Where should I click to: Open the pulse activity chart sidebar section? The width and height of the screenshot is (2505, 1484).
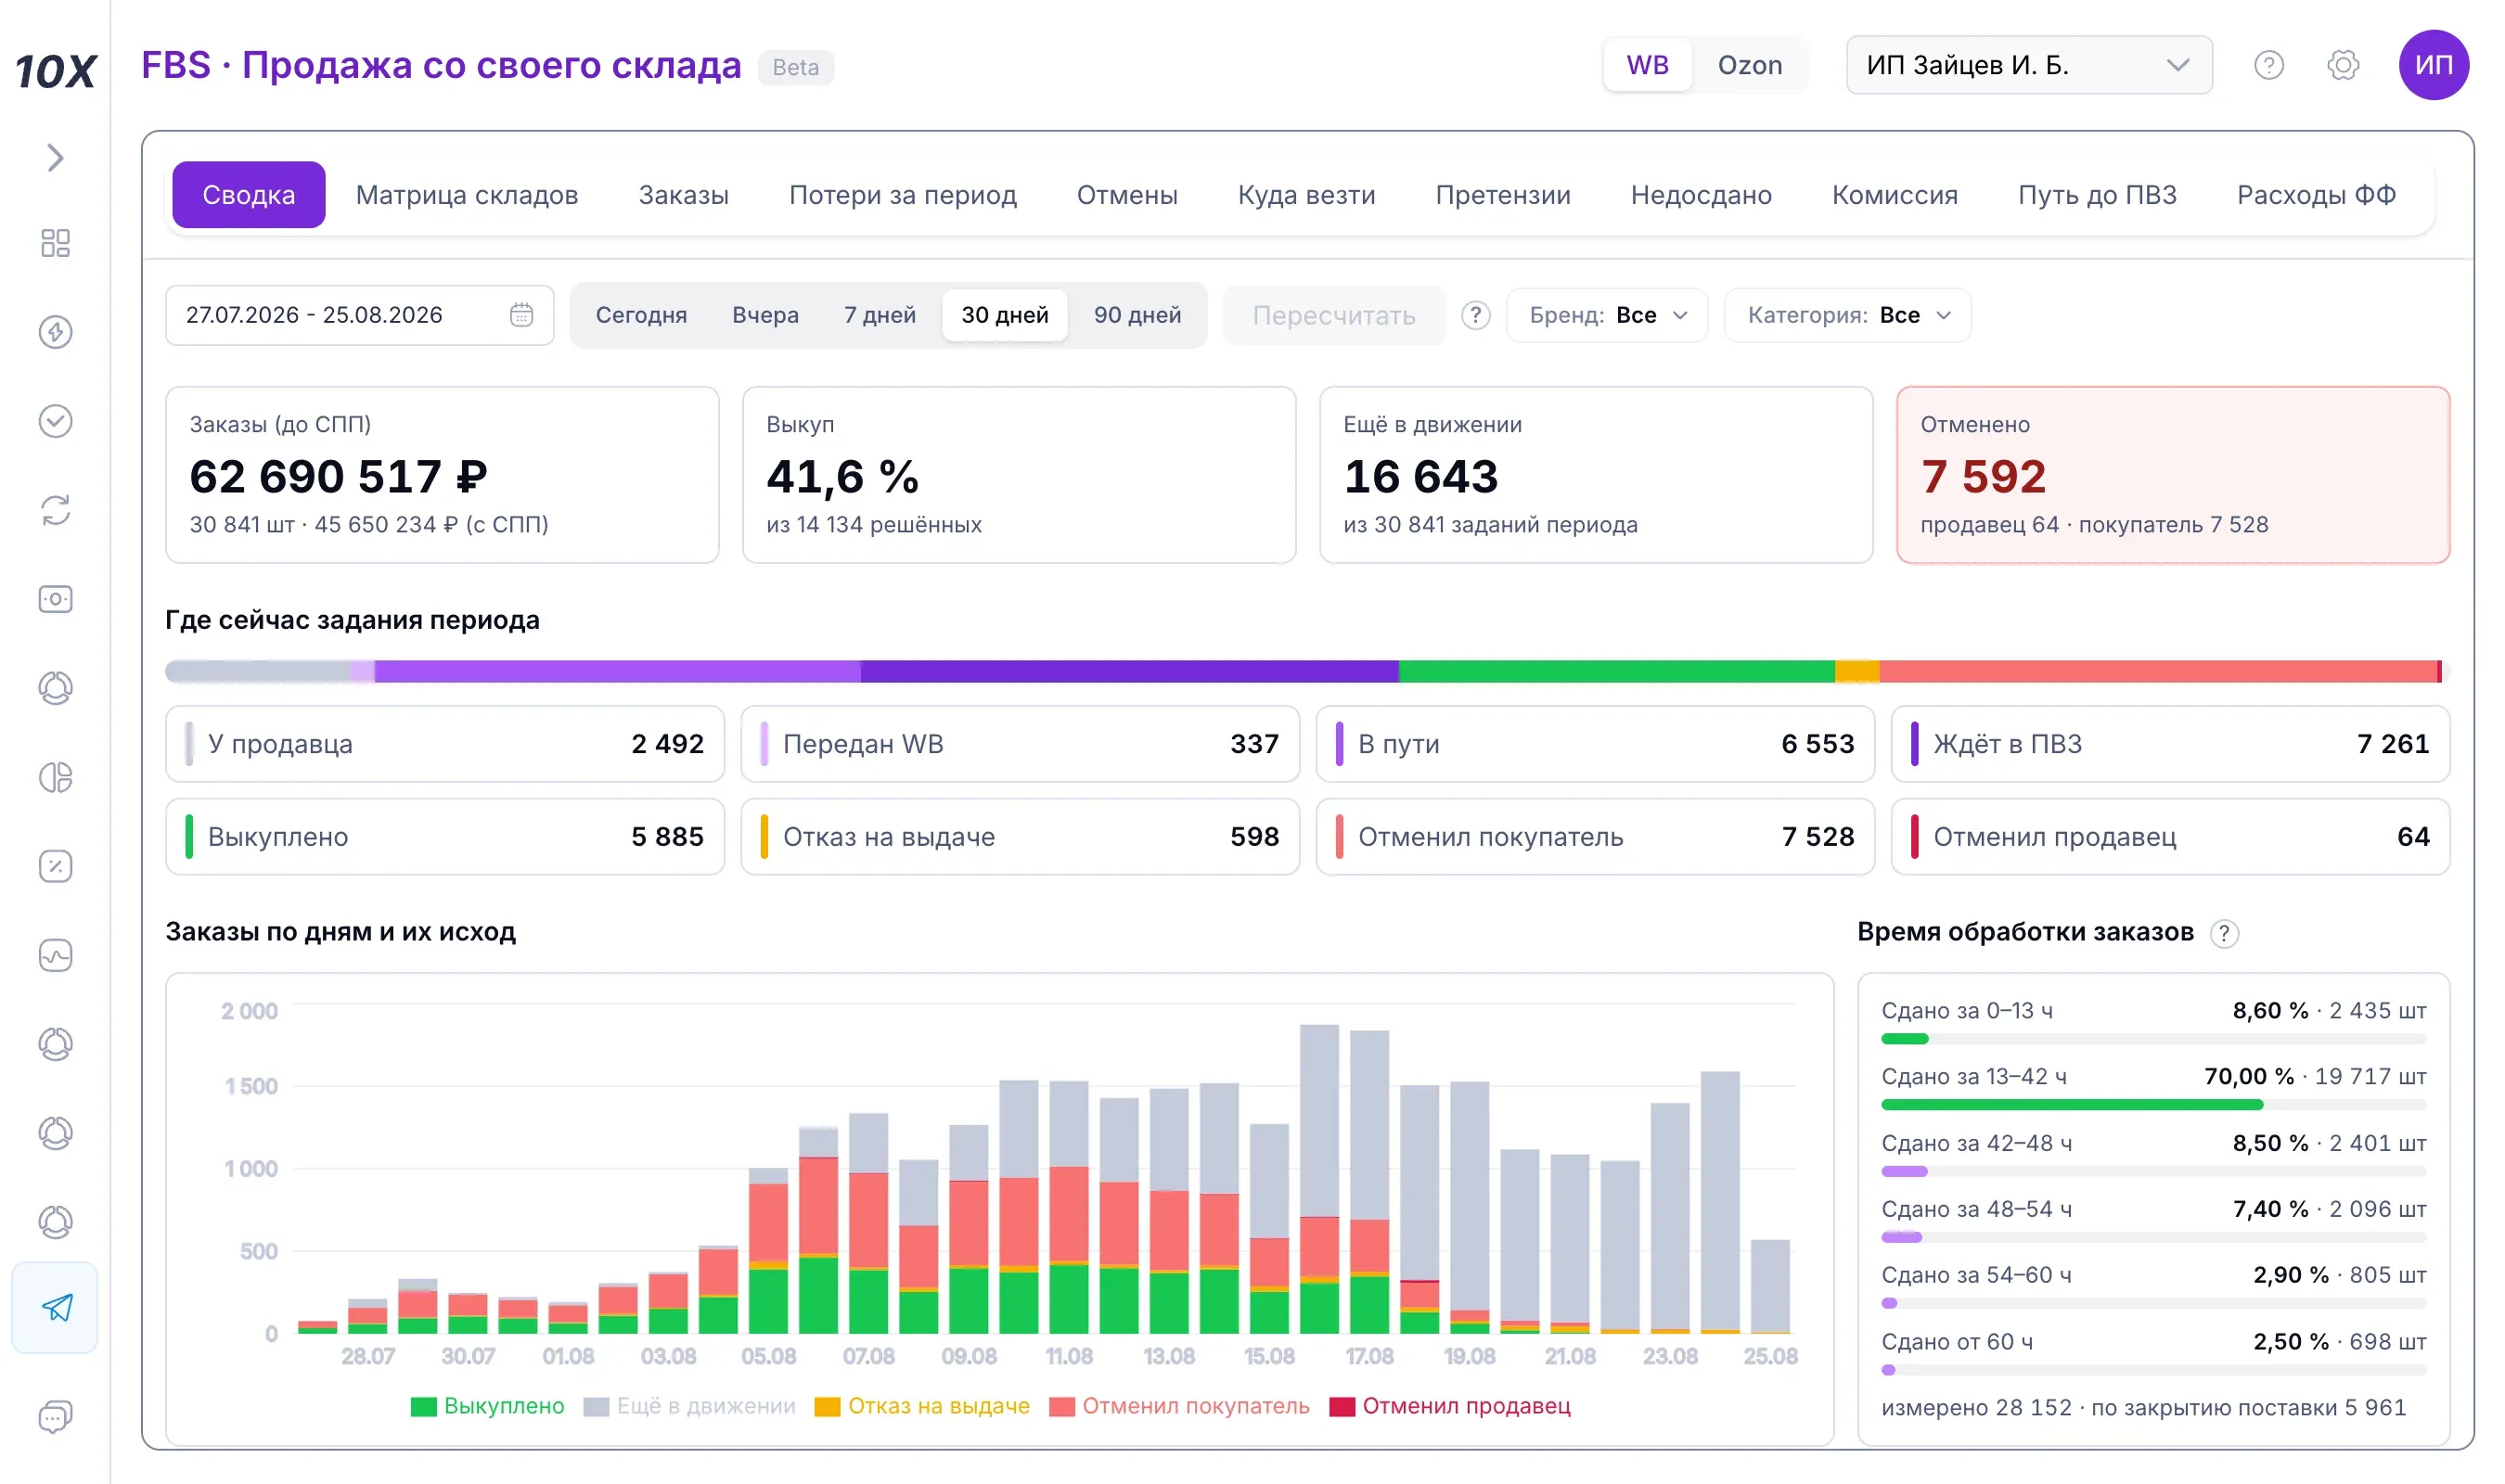point(55,955)
